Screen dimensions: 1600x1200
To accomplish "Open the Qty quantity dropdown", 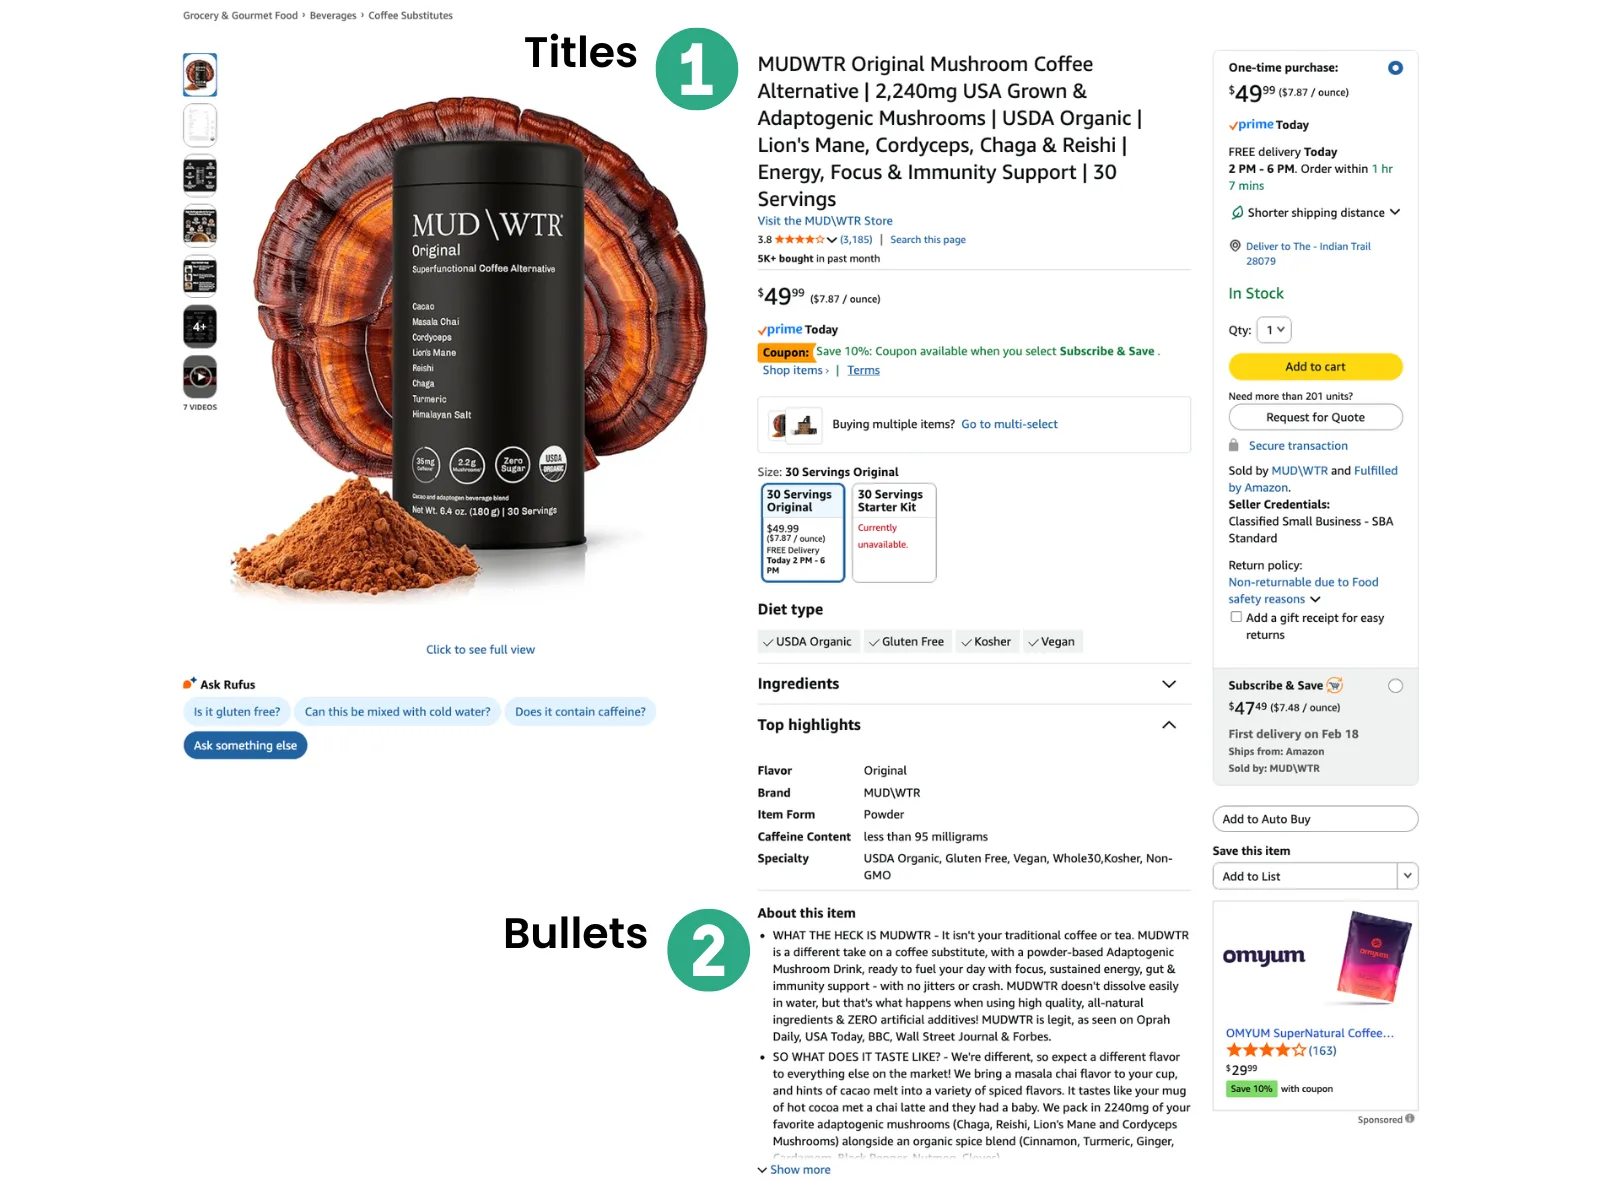I will pyautogui.click(x=1274, y=330).
